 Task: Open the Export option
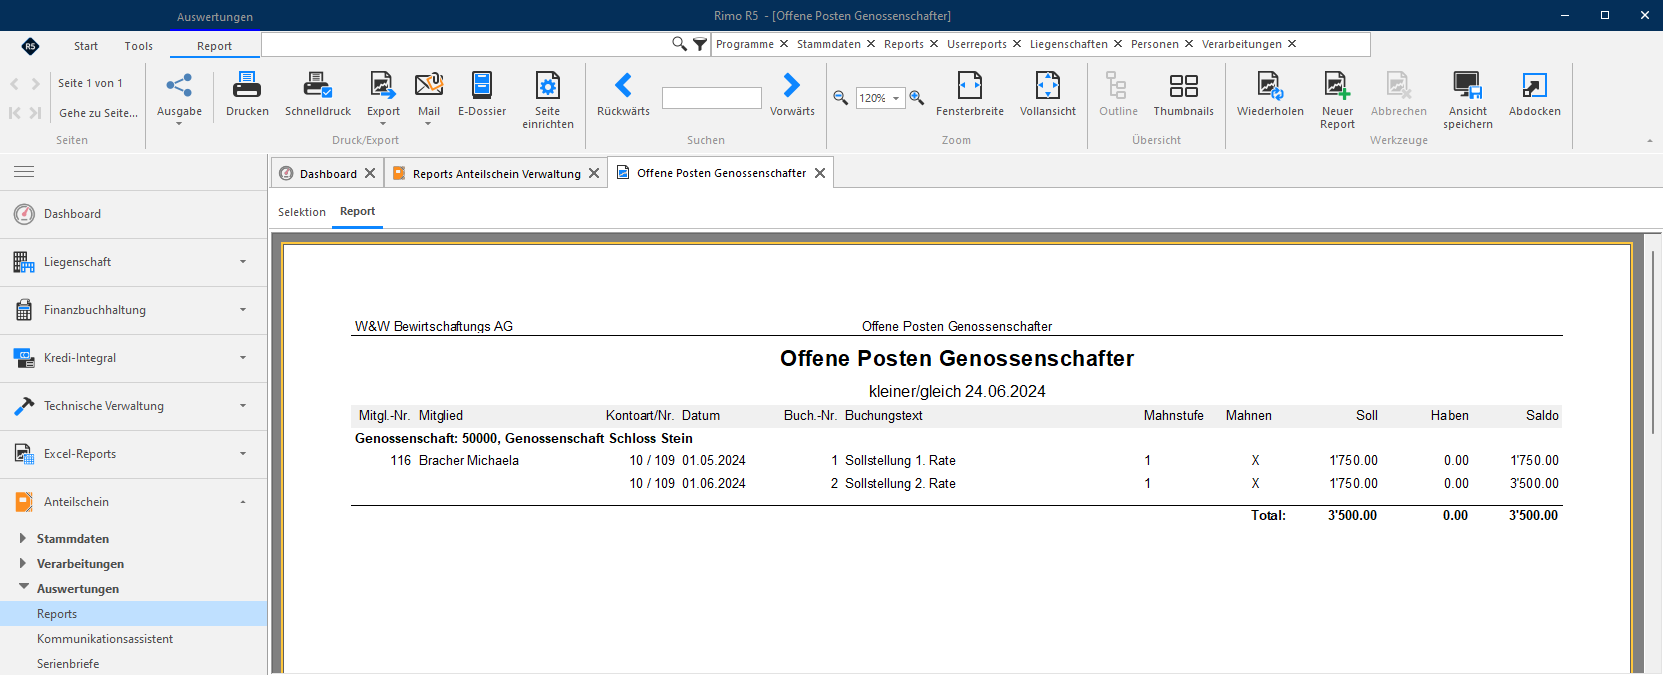point(383,97)
